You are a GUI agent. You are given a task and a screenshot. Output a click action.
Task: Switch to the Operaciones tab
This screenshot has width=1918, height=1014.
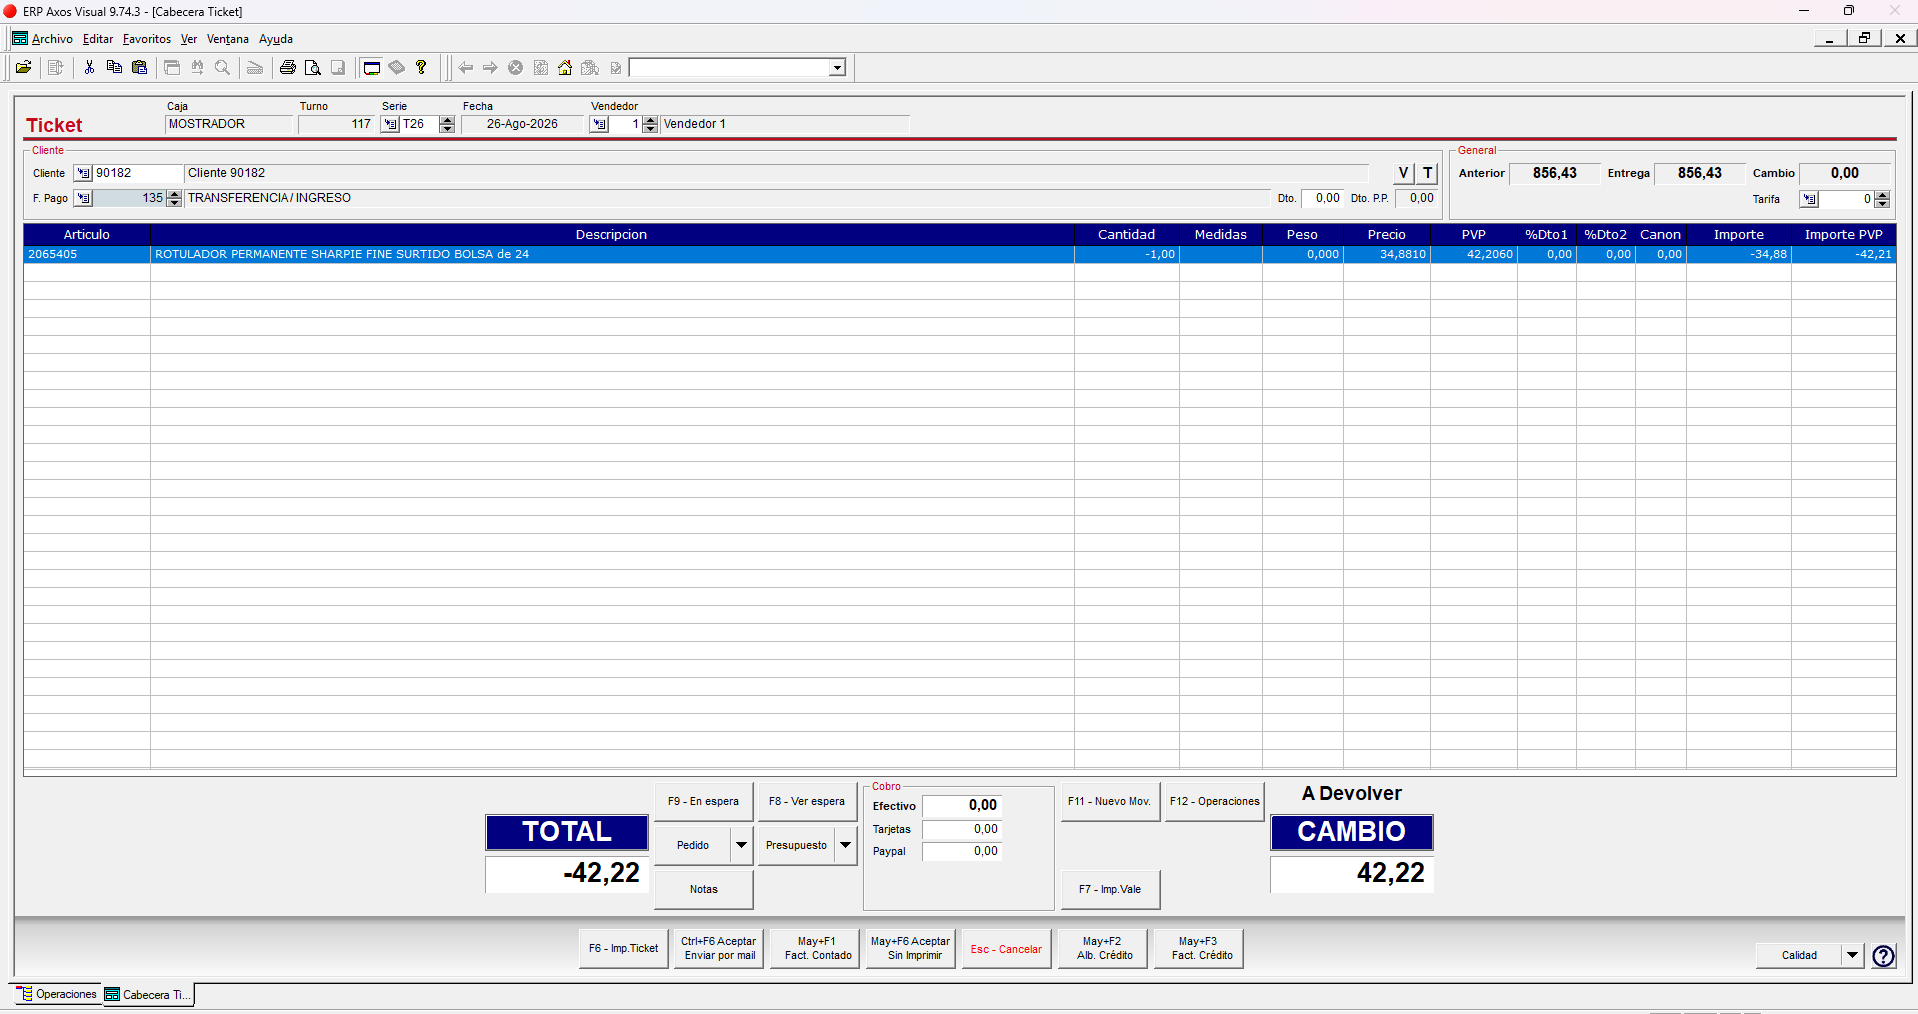tap(57, 994)
